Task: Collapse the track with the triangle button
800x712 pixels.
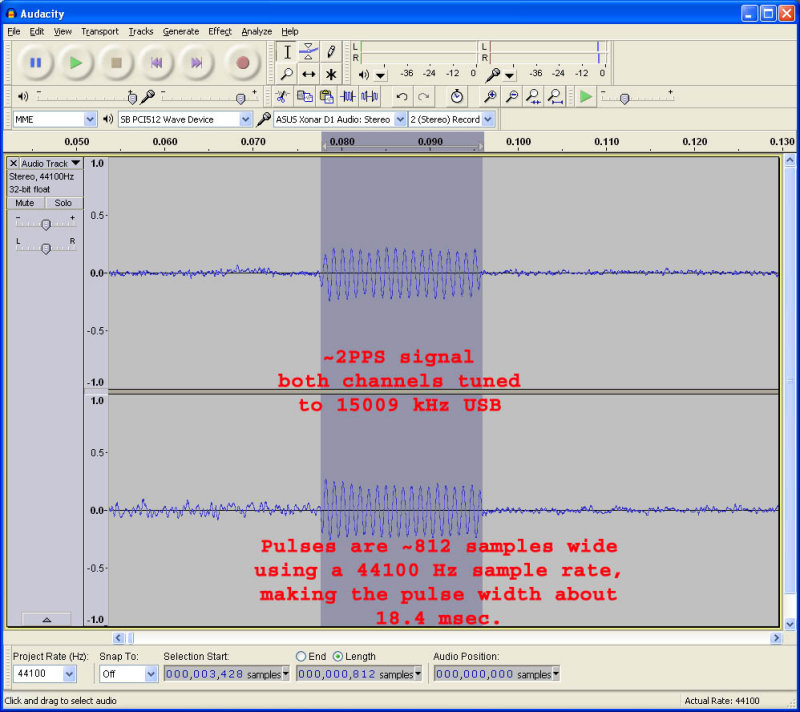Action: pyautogui.click(x=46, y=620)
